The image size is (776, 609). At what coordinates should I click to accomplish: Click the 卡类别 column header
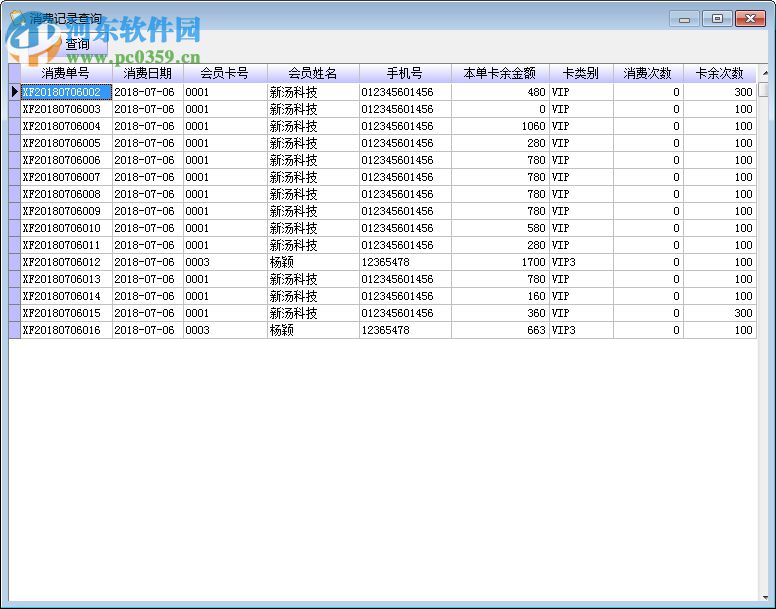coord(581,73)
